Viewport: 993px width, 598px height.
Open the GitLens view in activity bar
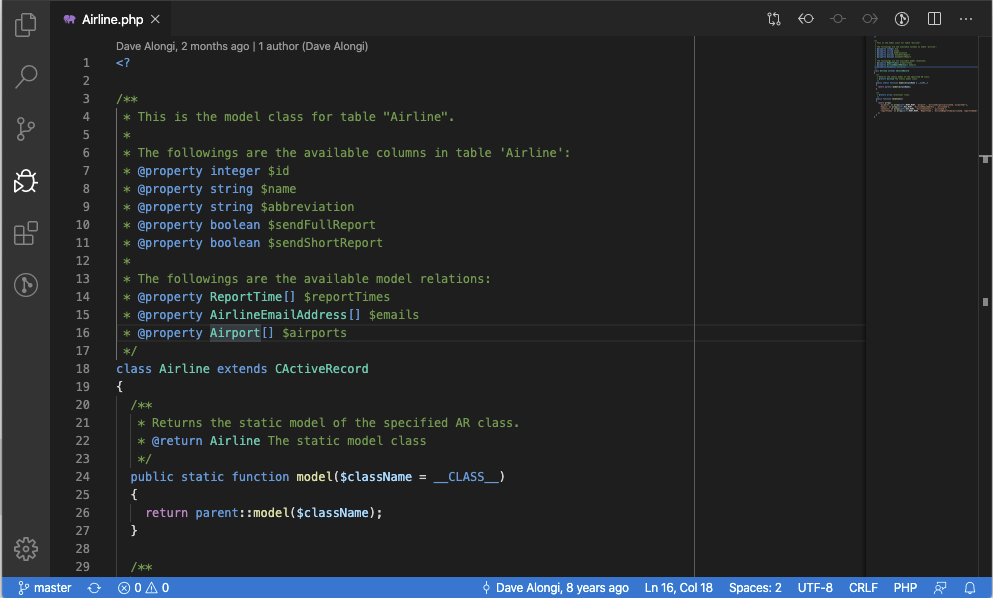25,285
